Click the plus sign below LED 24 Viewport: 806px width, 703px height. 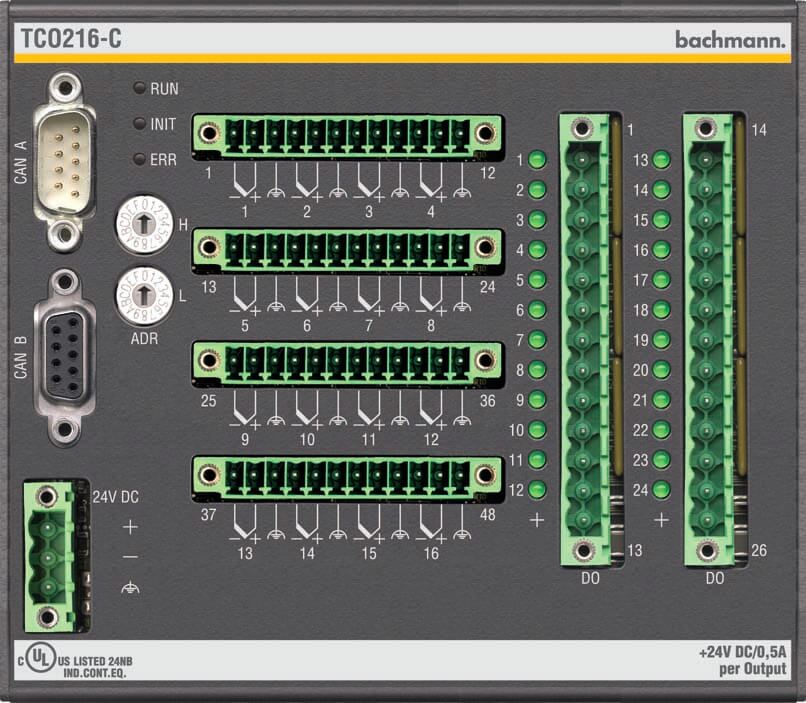pyautogui.click(x=661, y=520)
